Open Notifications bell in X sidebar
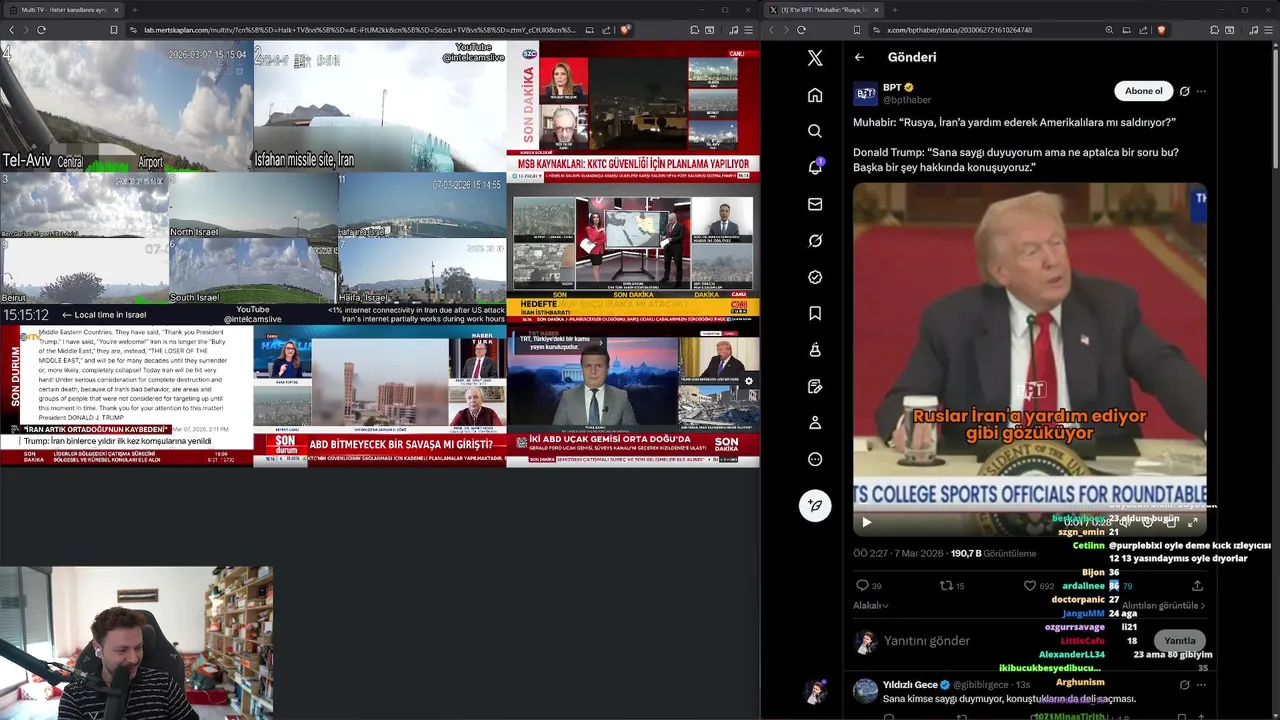 coord(815,167)
